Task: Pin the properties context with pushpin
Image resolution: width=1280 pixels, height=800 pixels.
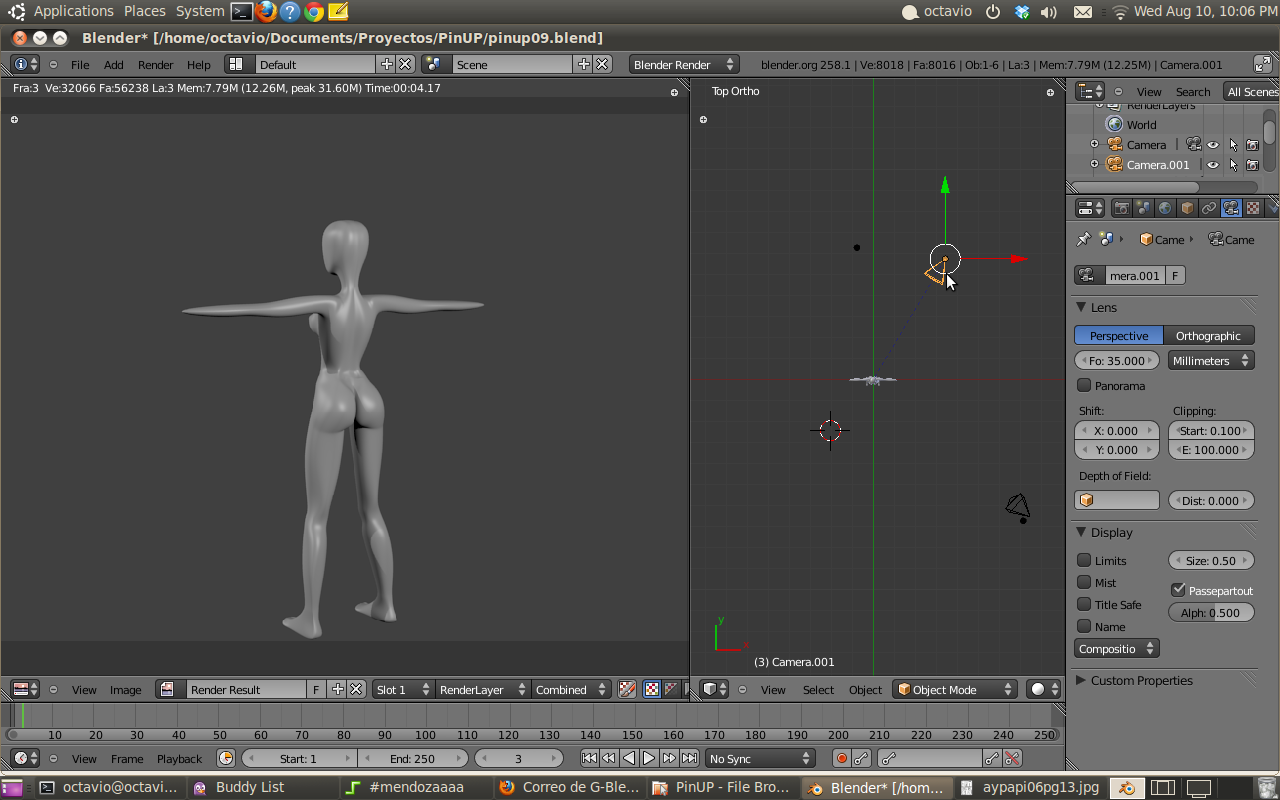Action: (x=1083, y=239)
